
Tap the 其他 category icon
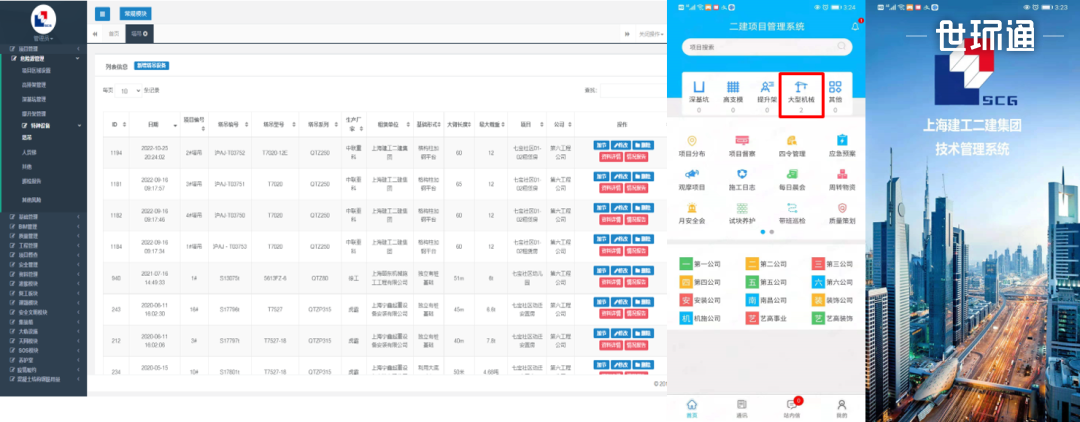coord(835,88)
